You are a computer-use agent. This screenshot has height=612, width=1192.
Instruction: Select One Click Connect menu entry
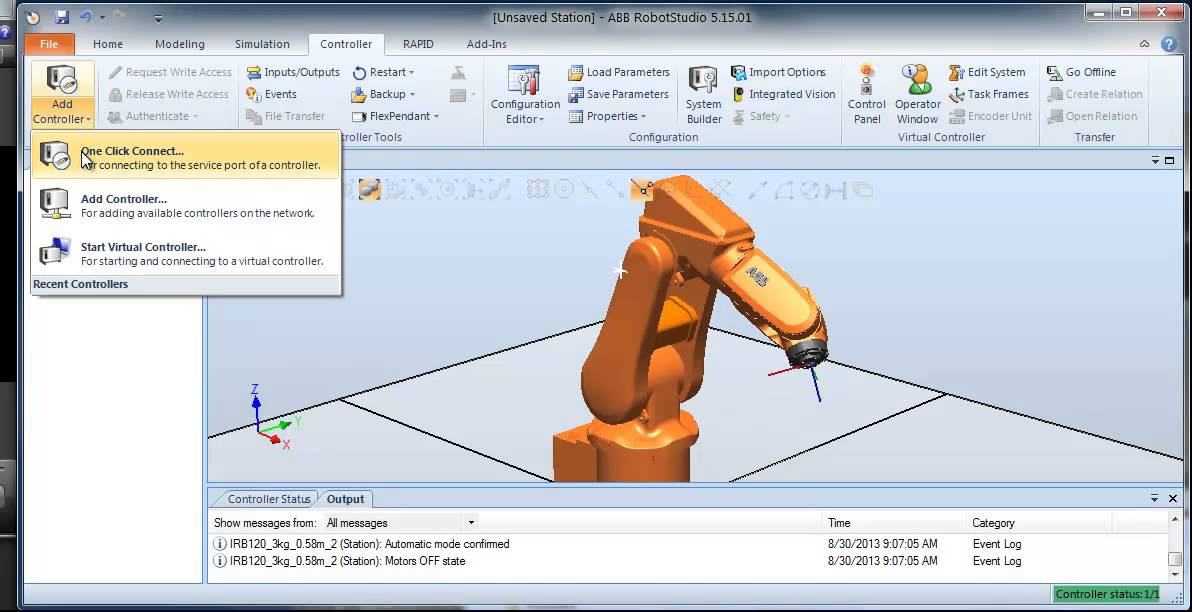click(186, 157)
